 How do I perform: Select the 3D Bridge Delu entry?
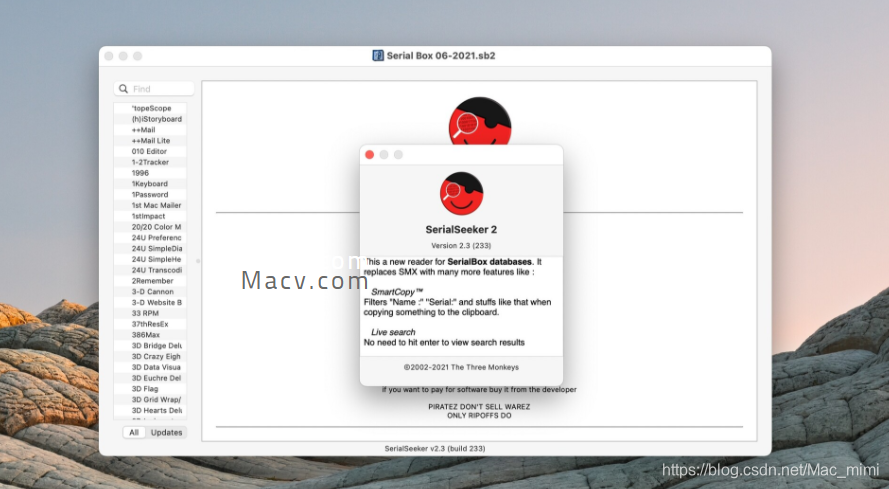150,345
